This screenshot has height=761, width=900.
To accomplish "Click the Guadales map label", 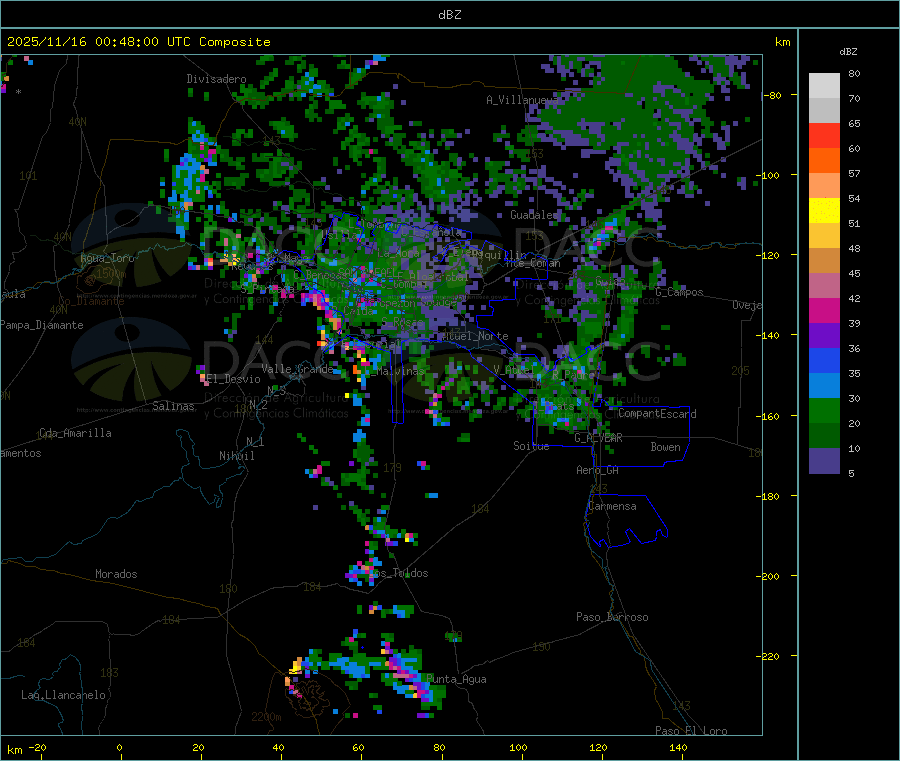I will pyautogui.click(x=534, y=215).
